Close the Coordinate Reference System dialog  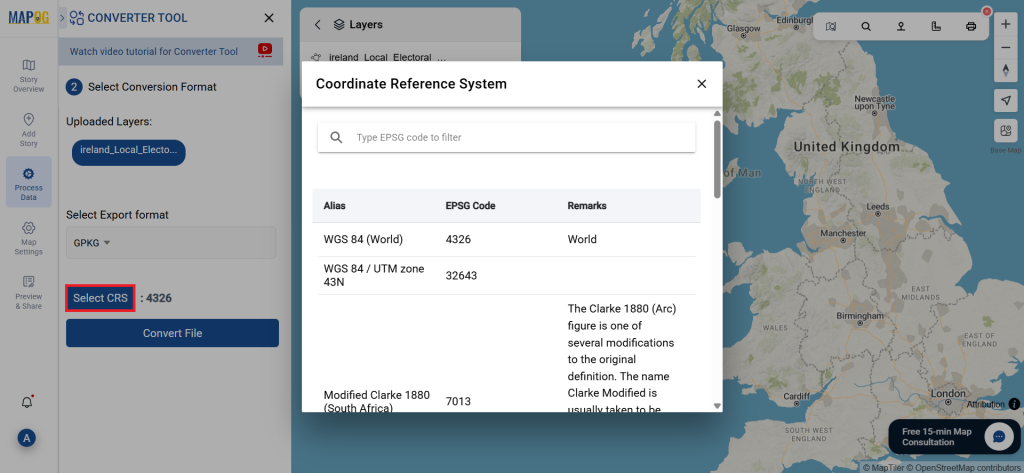pyautogui.click(x=702, y=84)
